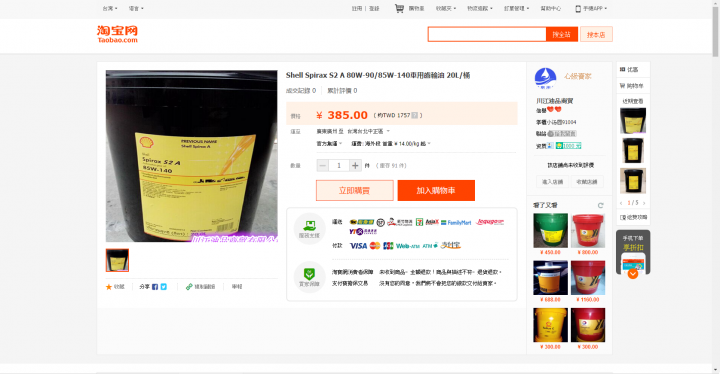This screenshot has width=720, height=374.
Task: Click the cart icon in right sidebar
Action: [x=623, y=85]
